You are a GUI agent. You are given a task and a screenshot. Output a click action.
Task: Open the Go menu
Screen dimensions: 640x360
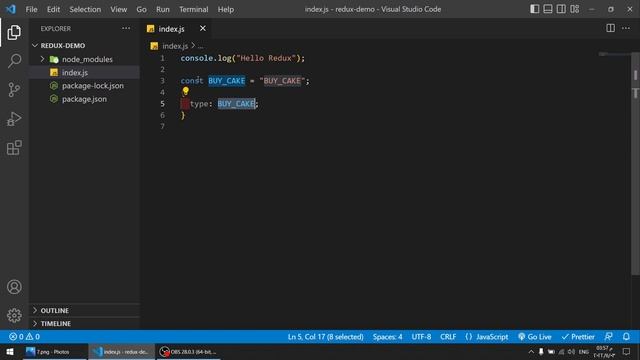[x=141, y=9]
